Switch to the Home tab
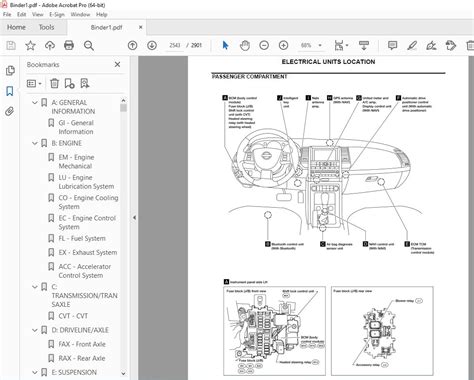Screen dimensions: 474x380 click(16, 27)
